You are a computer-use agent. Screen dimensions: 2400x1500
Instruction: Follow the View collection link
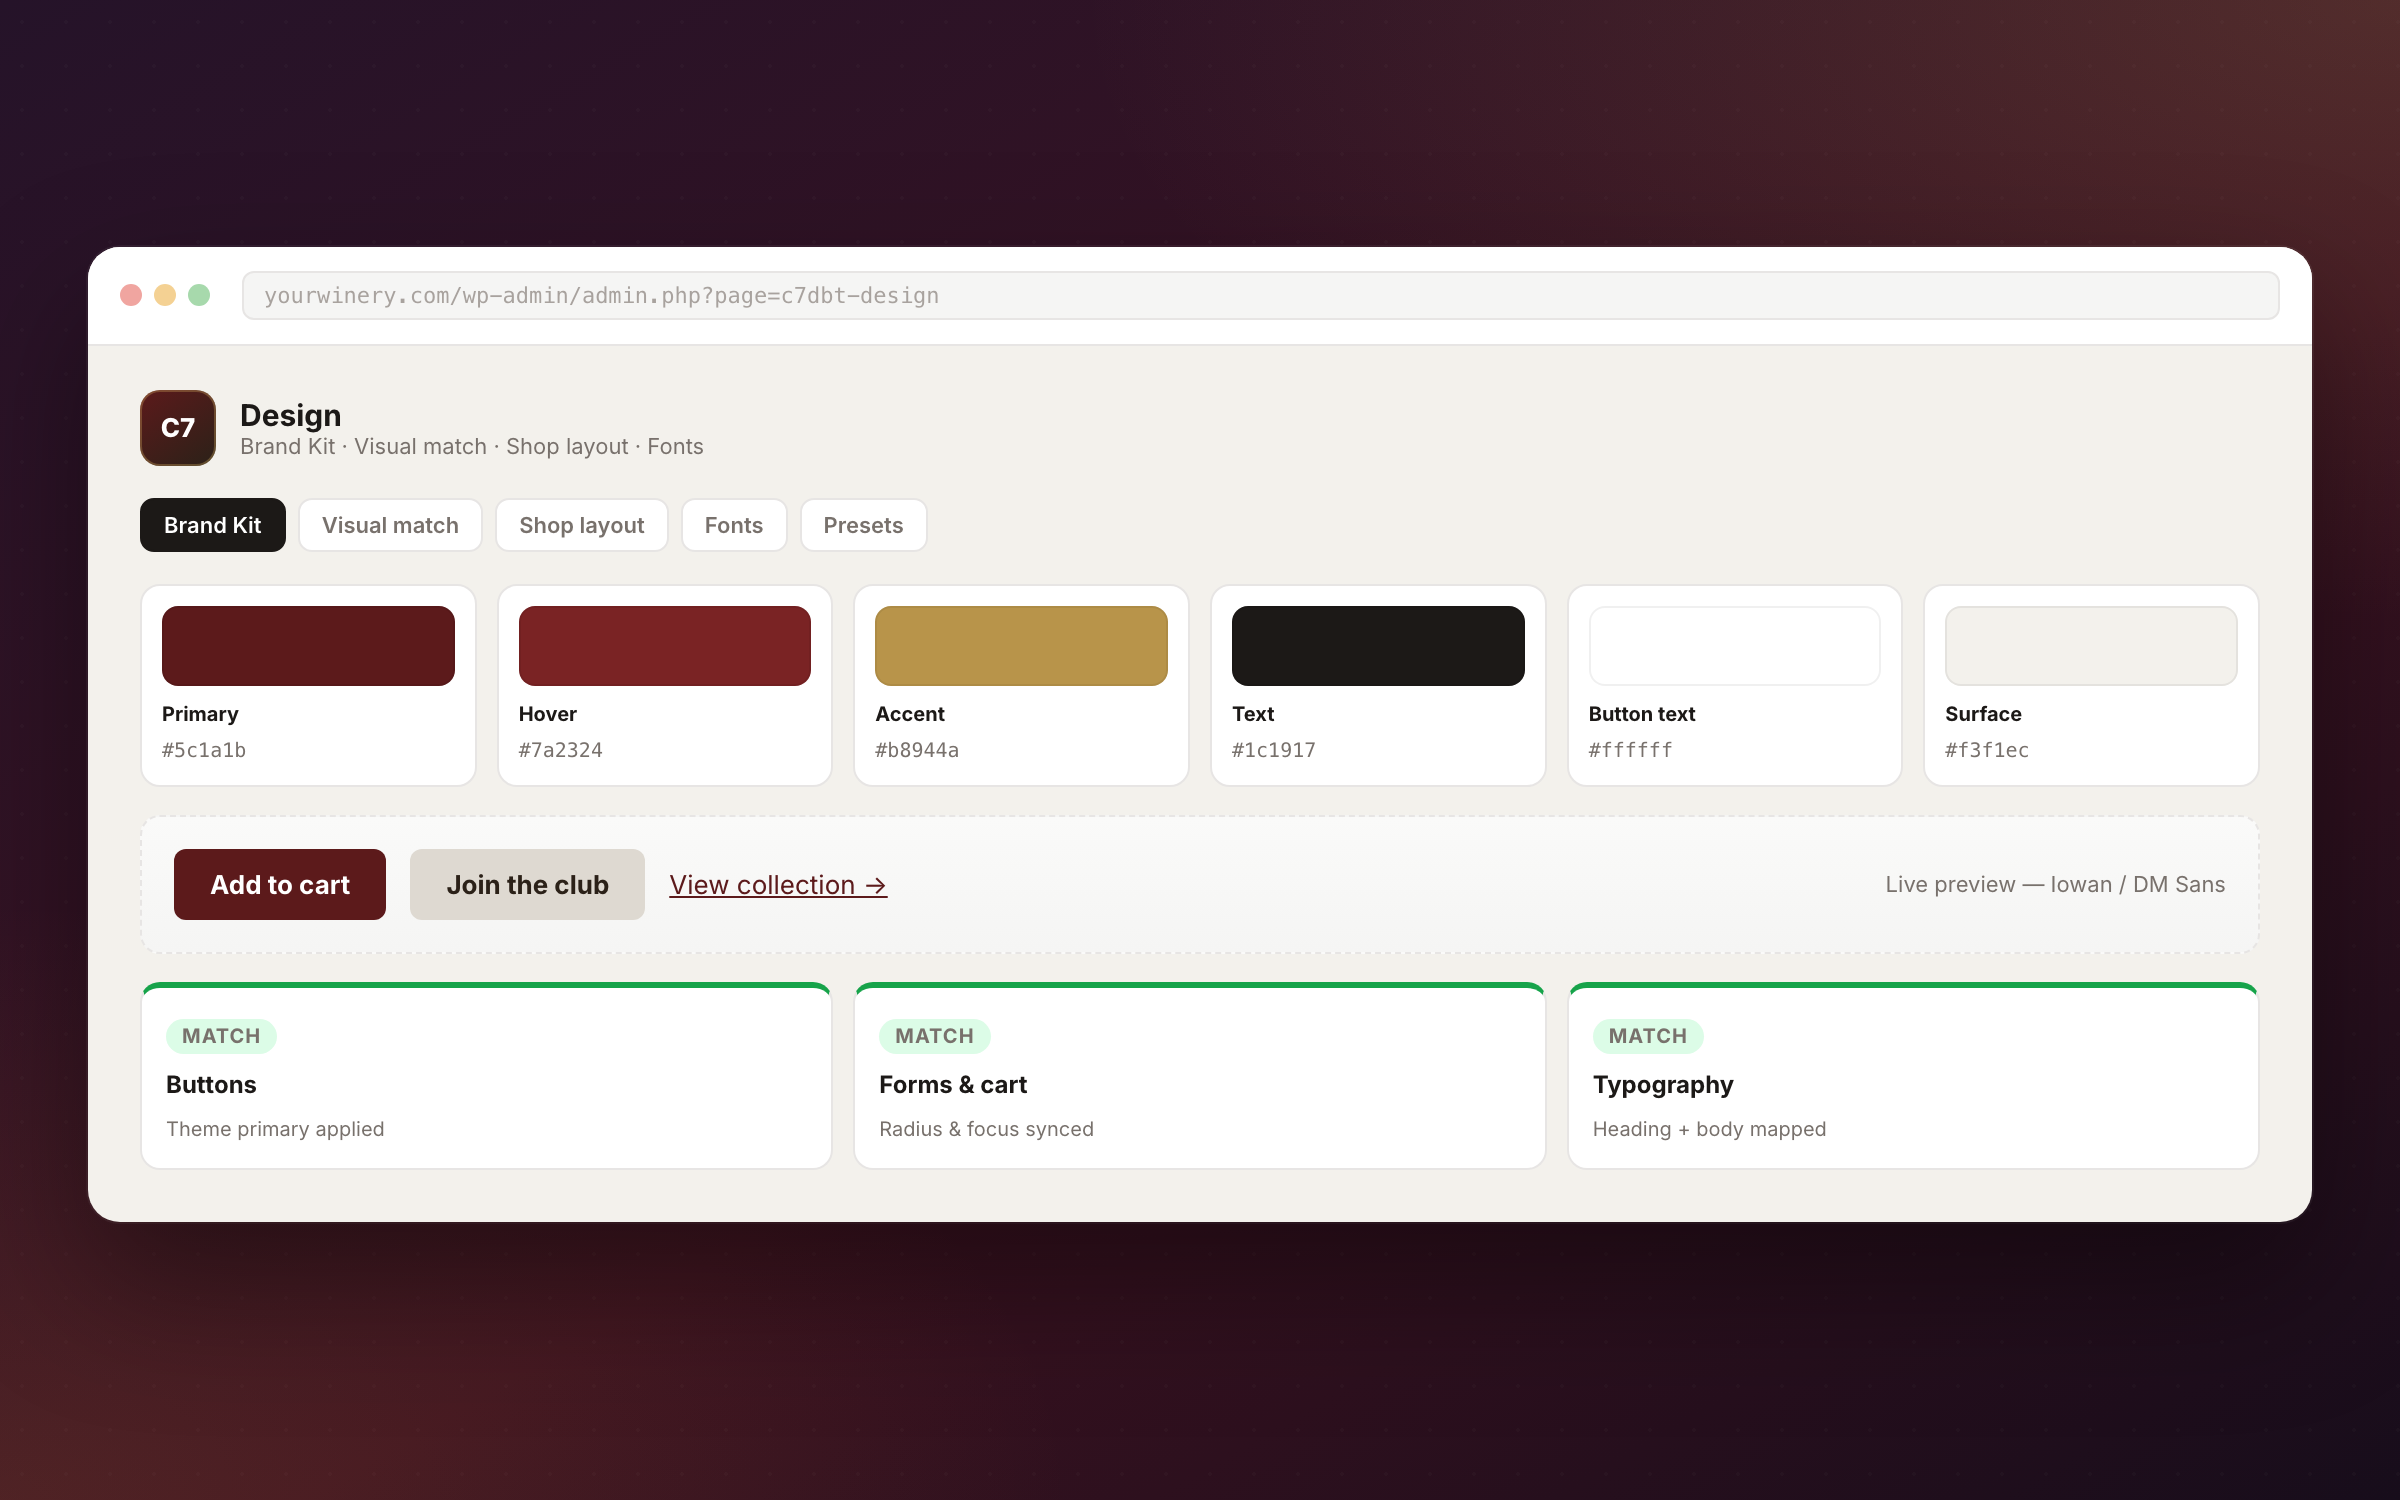778,885
